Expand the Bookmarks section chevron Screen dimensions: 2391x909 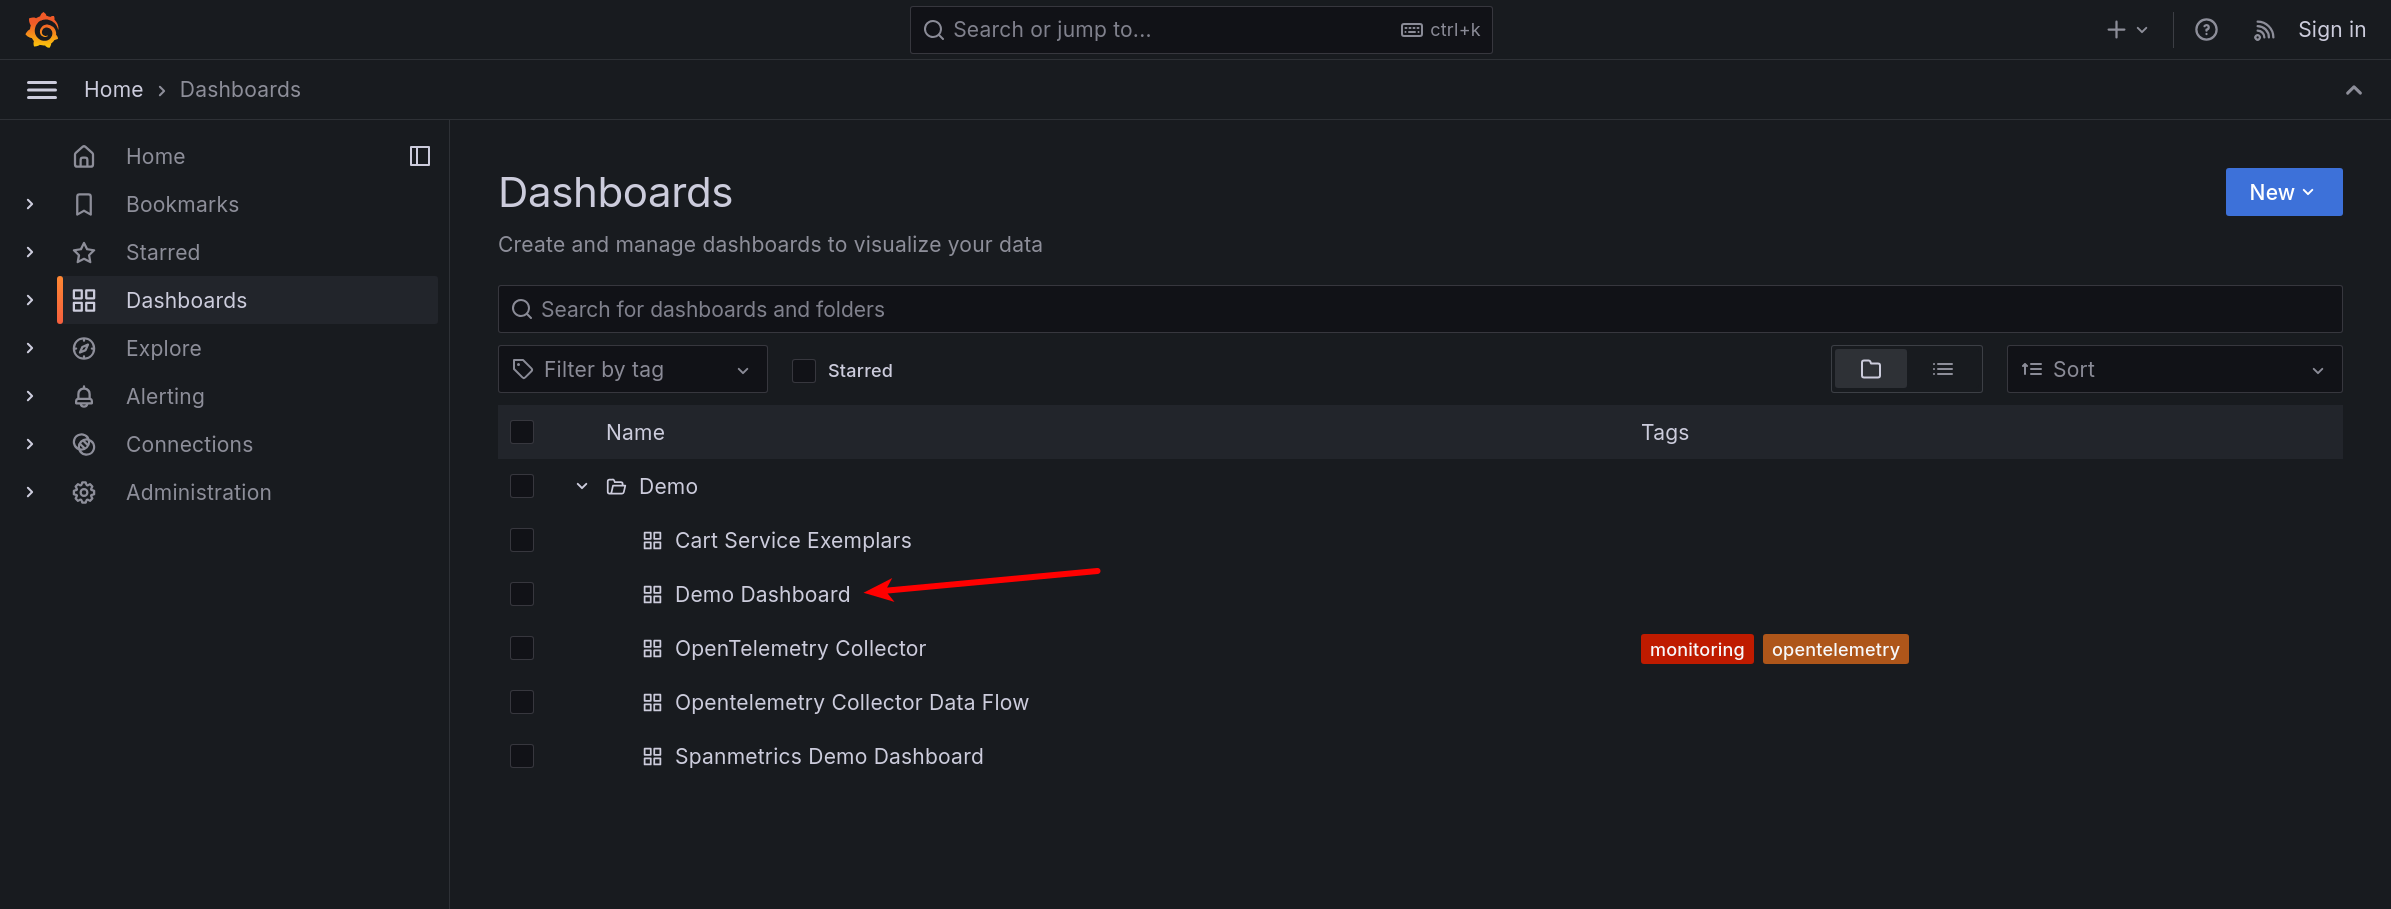pyautogui.click(x=29, y=204)
